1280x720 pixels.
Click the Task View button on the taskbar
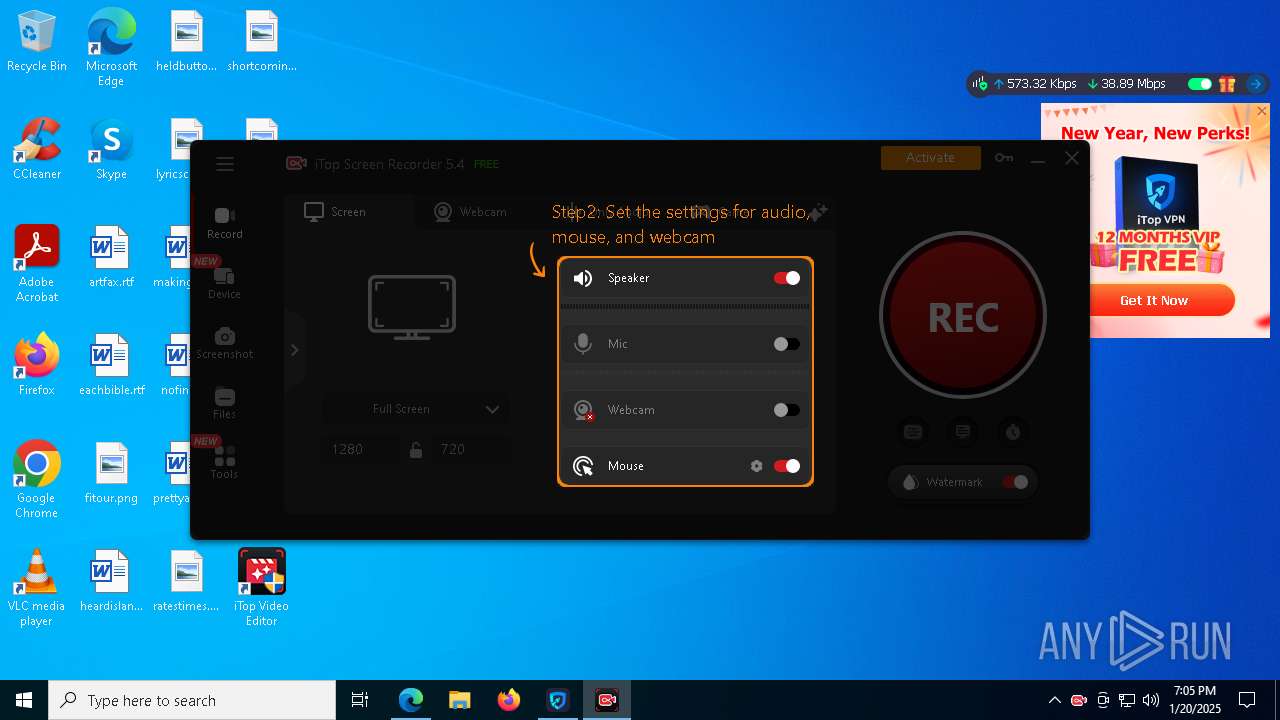(x=360, y=700)
